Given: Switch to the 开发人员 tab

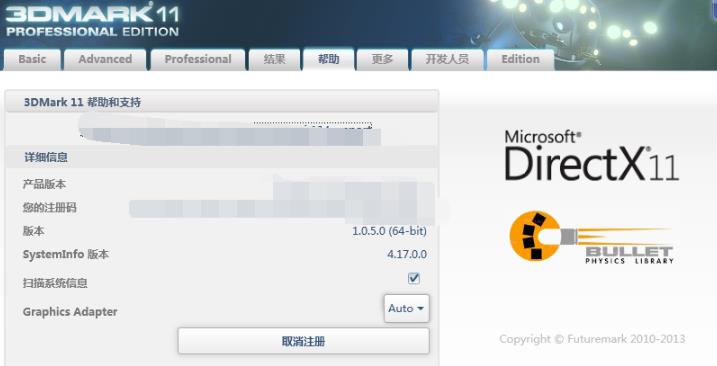Looking at the screenshot, I should pyautogui.click(x=447, y=59).
